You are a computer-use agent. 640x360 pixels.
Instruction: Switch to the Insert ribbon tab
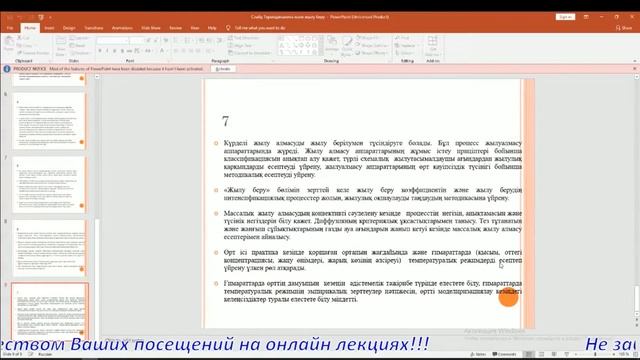click(x=49, y=28)
